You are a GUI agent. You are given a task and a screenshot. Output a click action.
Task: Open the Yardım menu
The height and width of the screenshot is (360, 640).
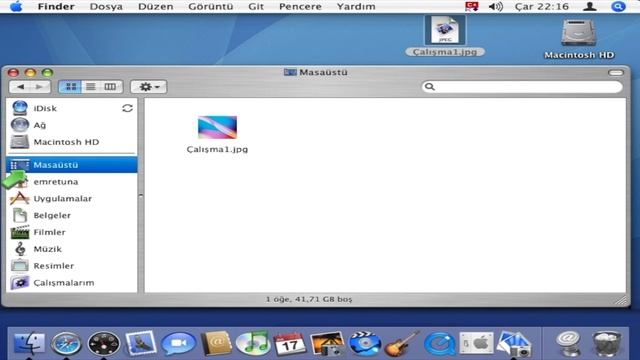pos(356,7)
